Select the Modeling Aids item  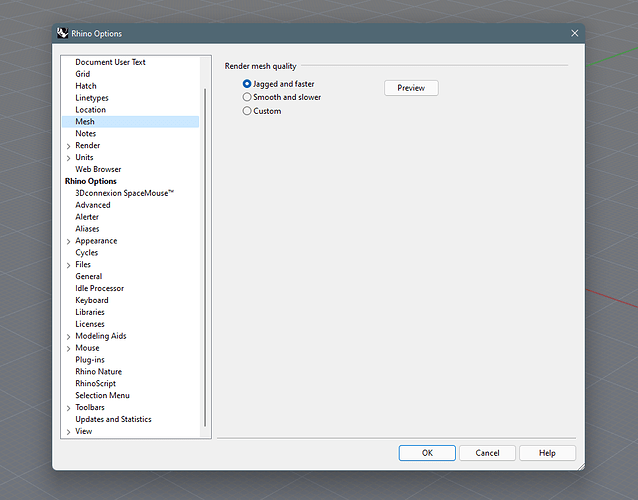point(101,336)
